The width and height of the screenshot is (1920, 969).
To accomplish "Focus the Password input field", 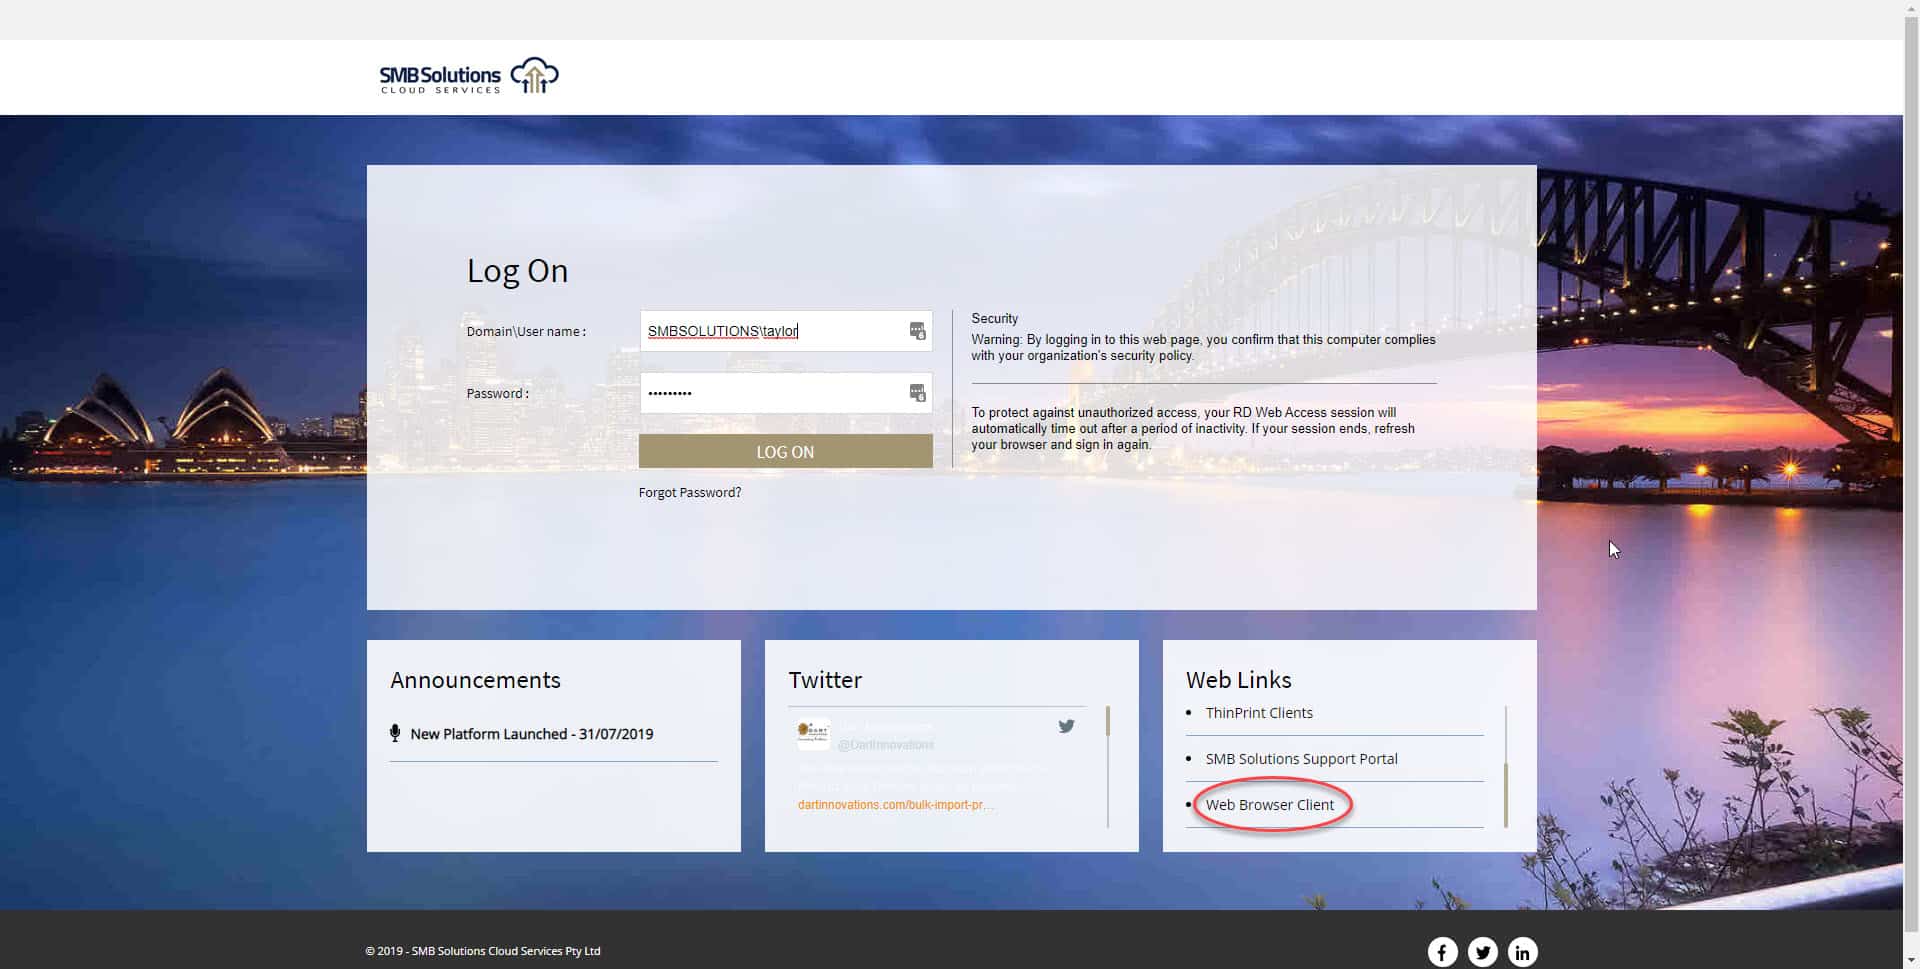I will [x=770, y=393].
